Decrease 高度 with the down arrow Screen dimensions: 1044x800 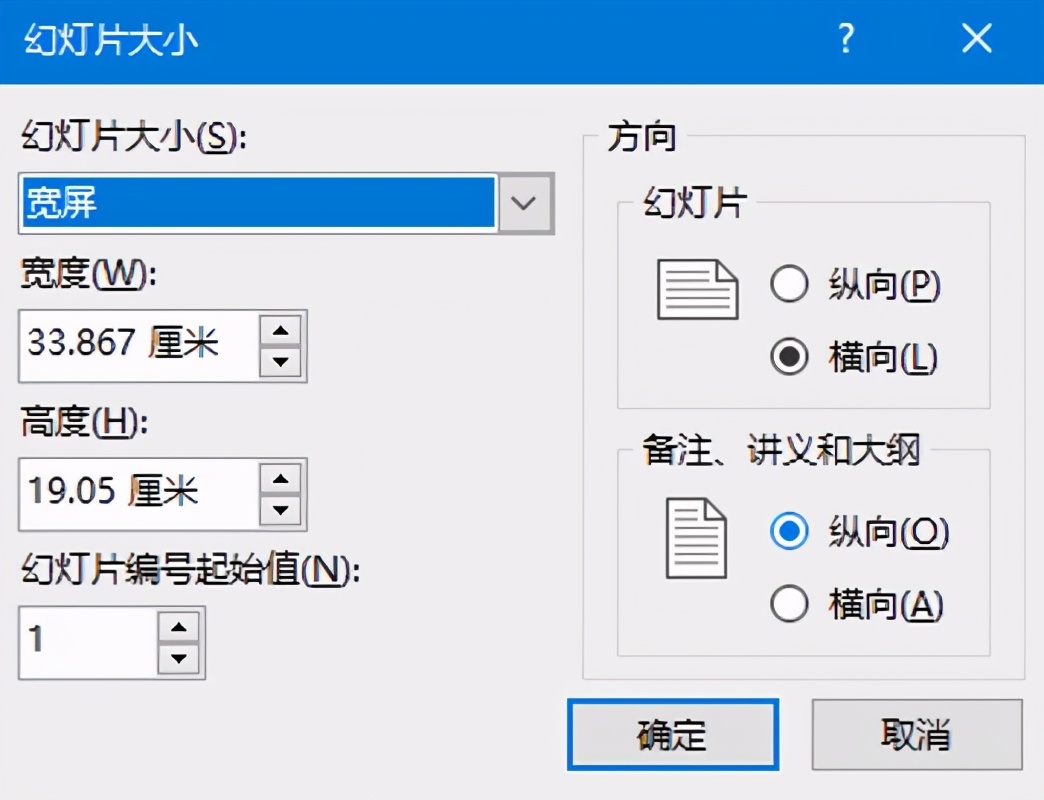(x=281, y=510)
